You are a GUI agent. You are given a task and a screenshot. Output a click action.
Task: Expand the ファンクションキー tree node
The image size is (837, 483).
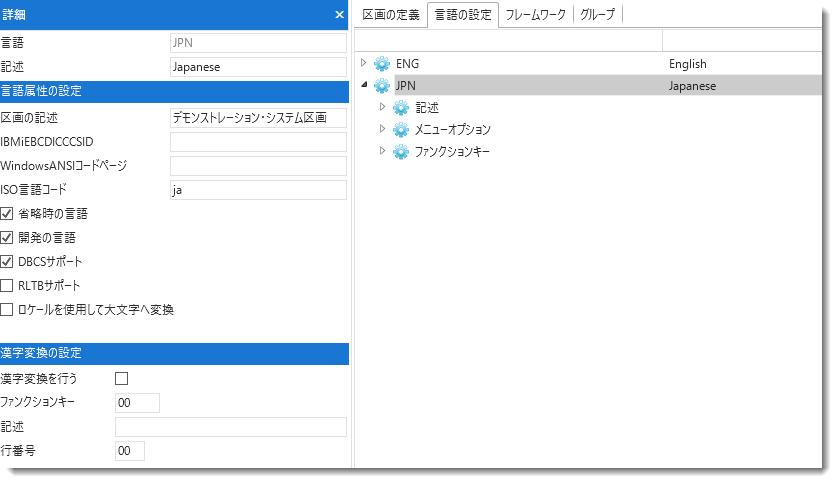point(383,151)
